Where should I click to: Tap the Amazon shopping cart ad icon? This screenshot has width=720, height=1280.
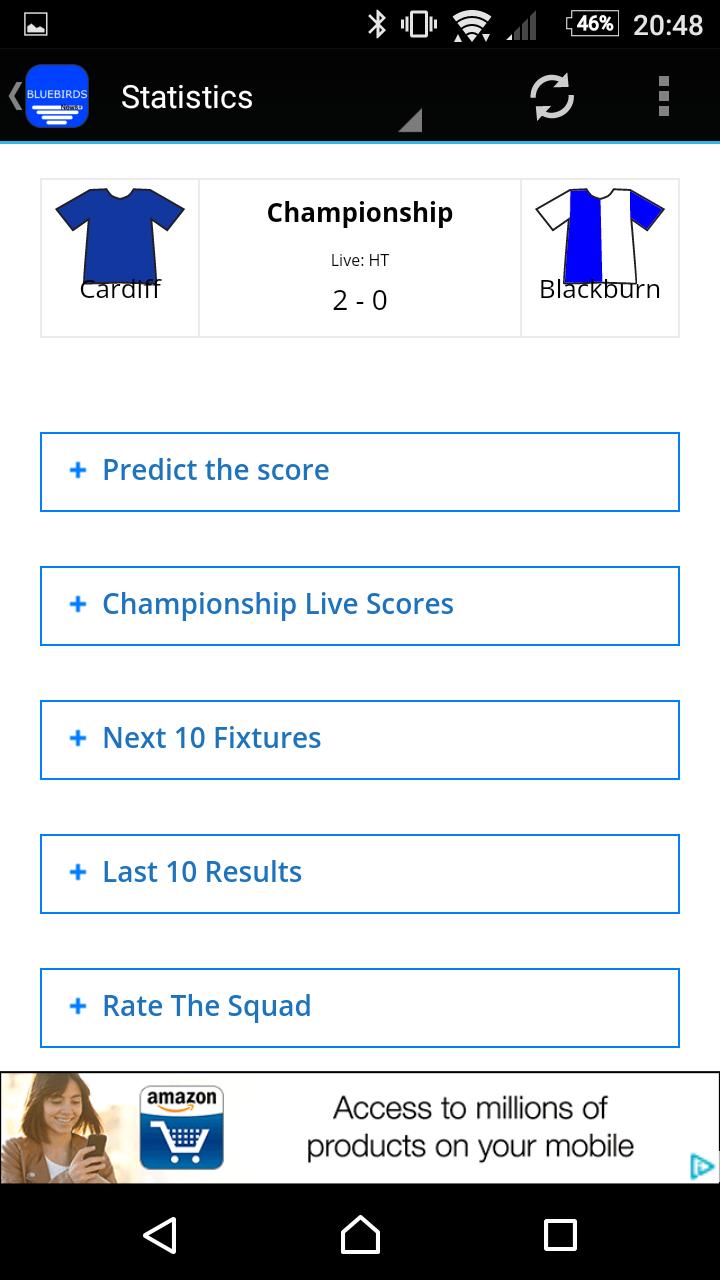pos(181,1128)
